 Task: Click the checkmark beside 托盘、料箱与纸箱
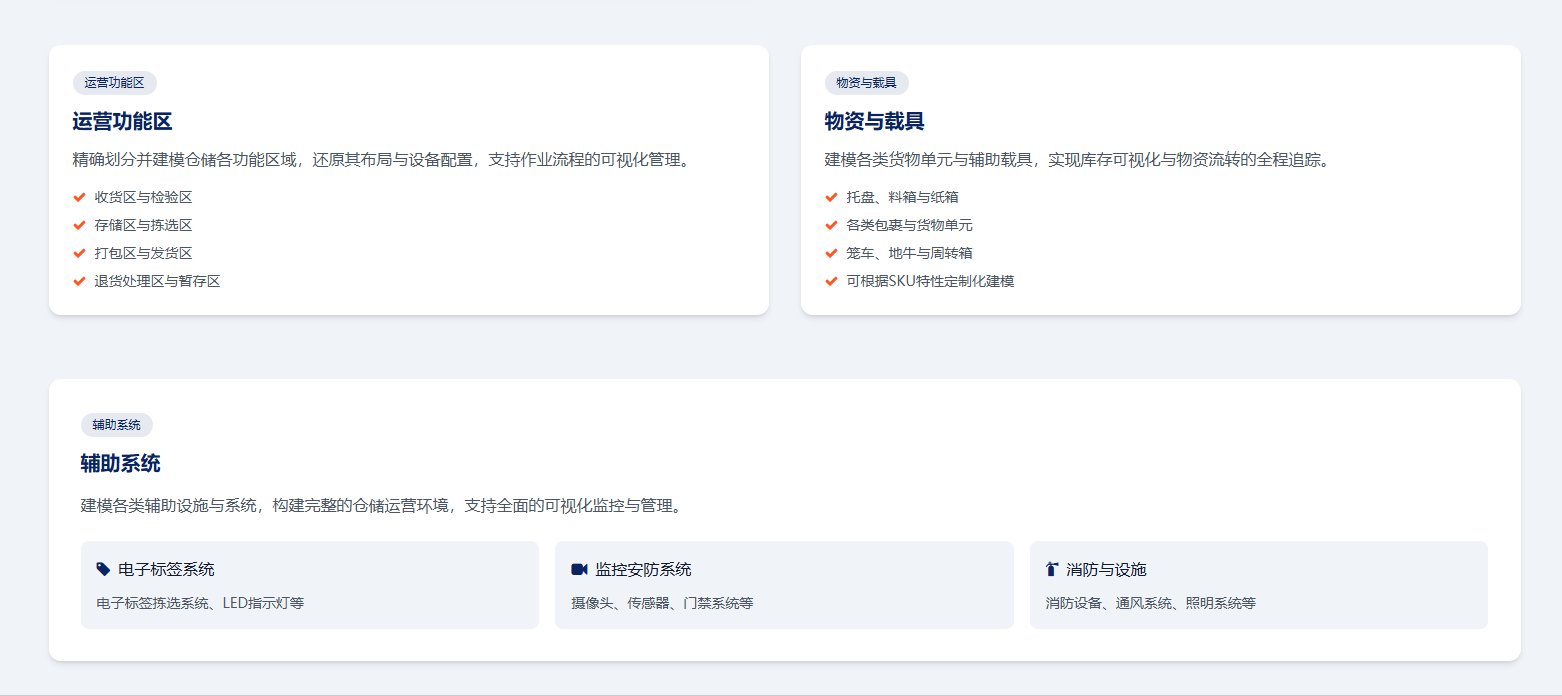coord(831,197)
